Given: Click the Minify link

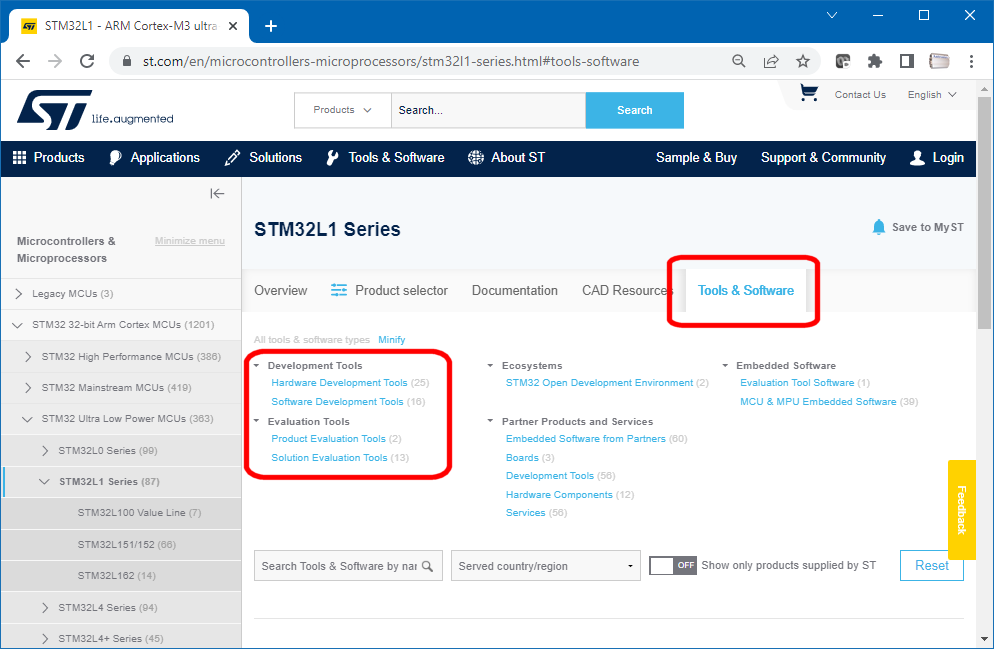Looking at the screenshot, I should [392, 340].
